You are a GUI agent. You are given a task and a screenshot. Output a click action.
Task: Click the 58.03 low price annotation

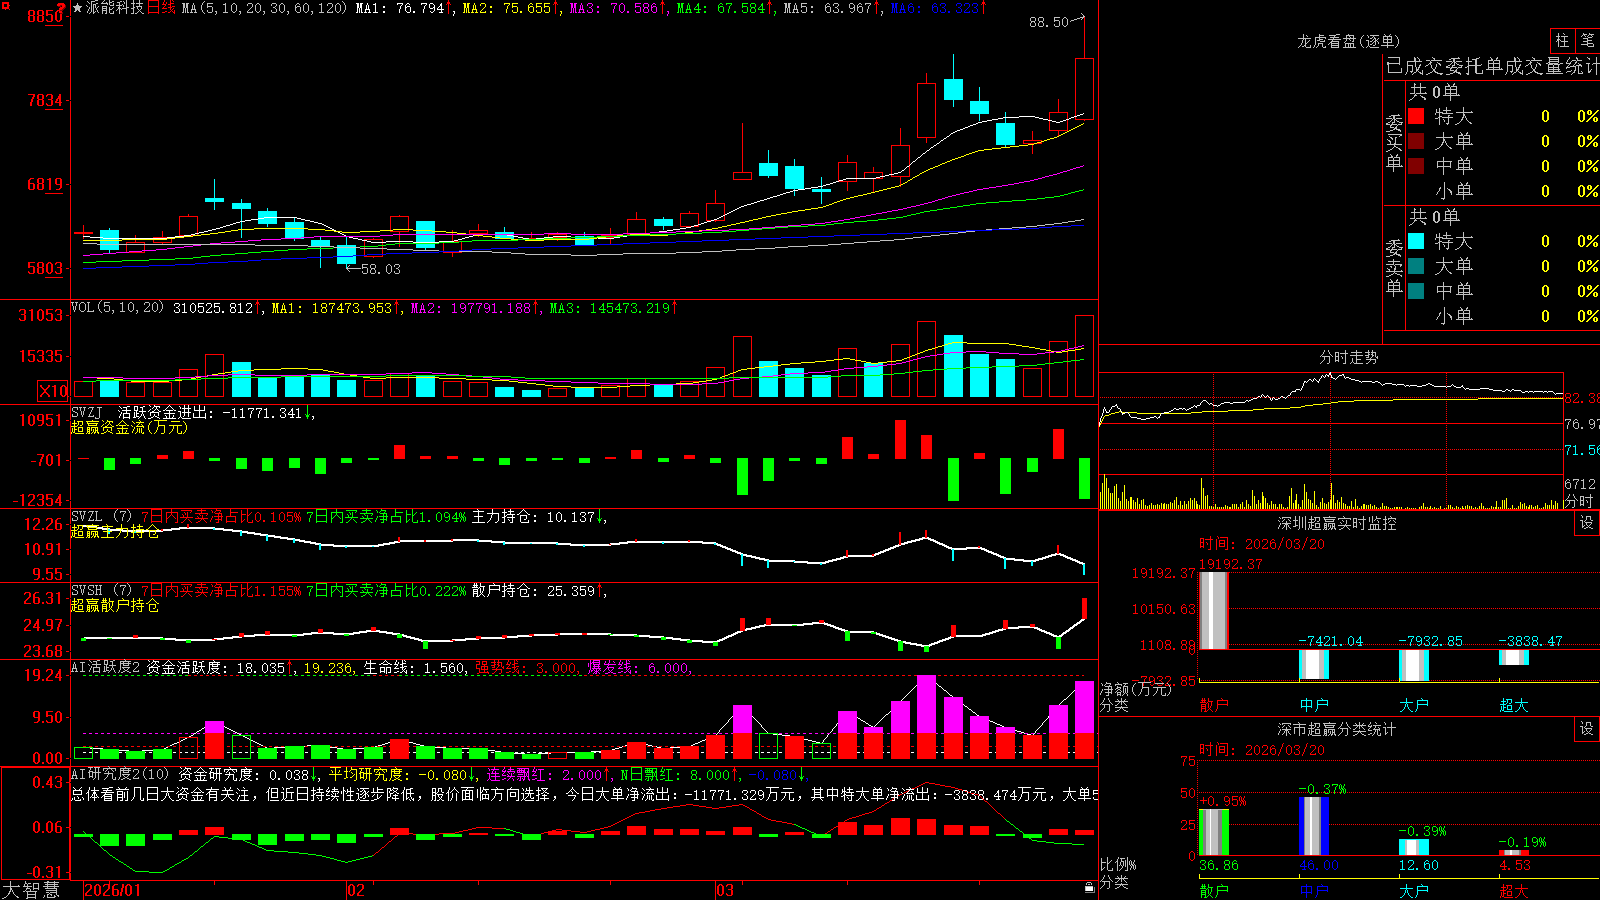[x=380, y=269]
